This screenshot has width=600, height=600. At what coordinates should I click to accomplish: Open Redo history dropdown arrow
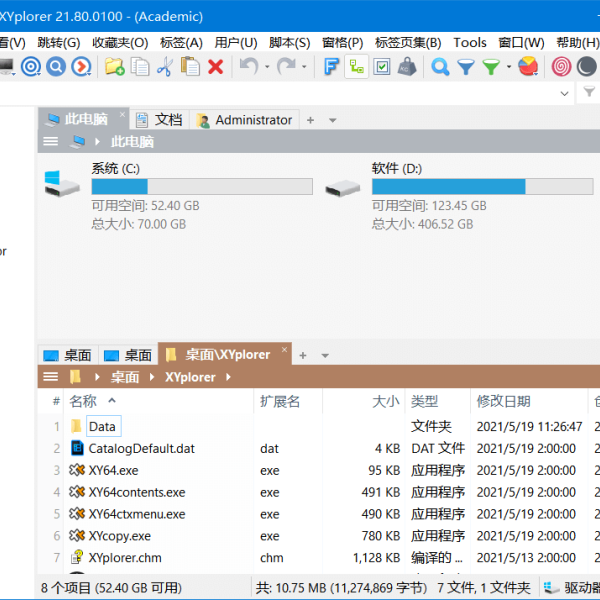[304, 67]
